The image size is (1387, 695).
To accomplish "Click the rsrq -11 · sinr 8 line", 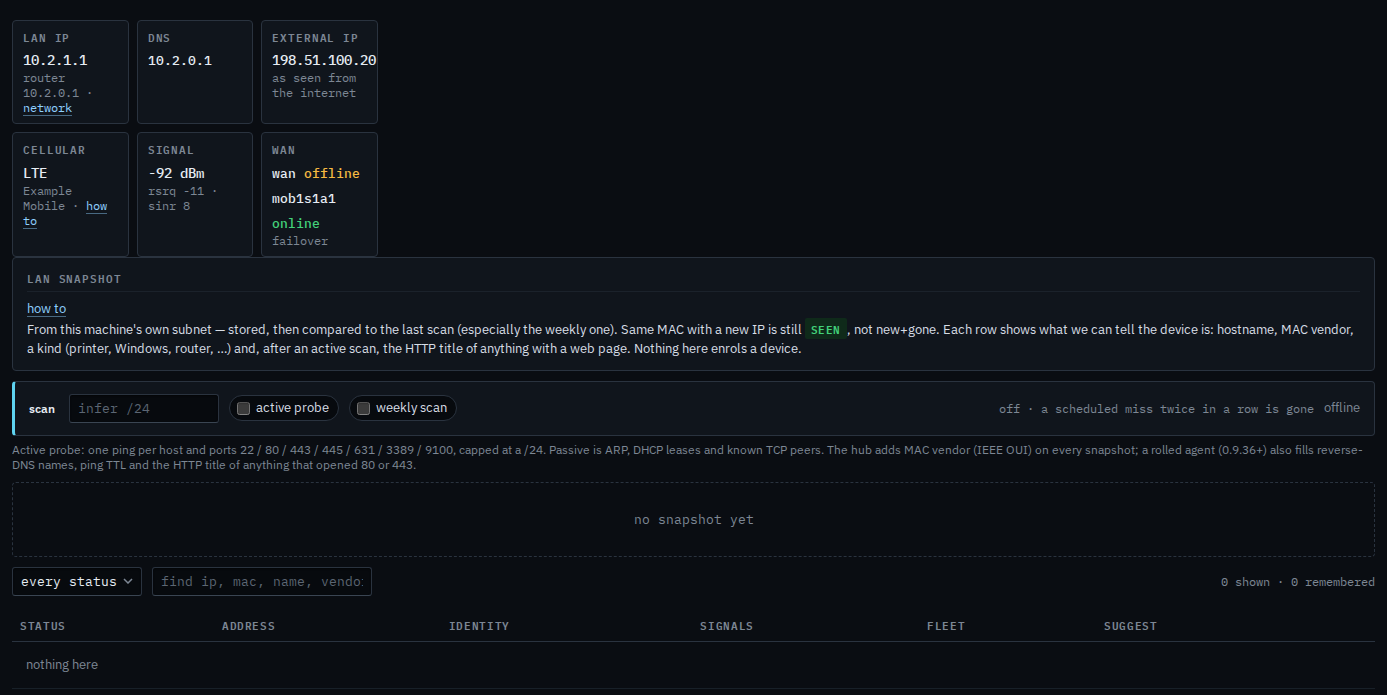I will 183,198.
